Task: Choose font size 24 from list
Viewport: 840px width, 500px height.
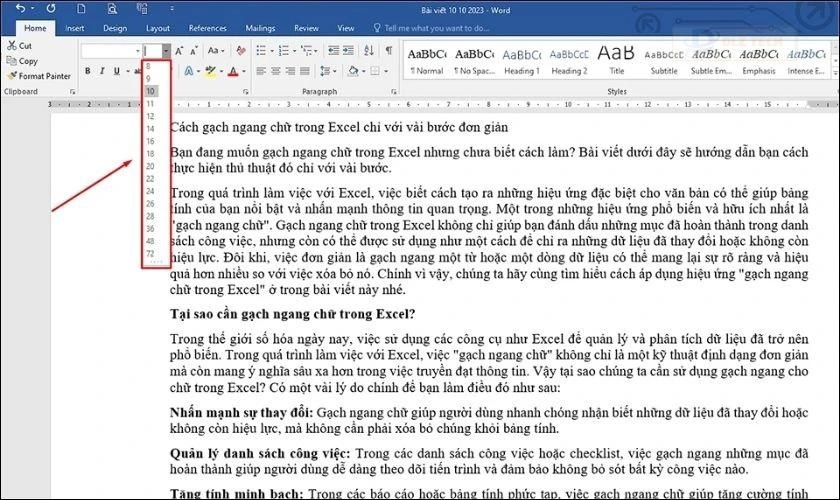Action: 151,191
